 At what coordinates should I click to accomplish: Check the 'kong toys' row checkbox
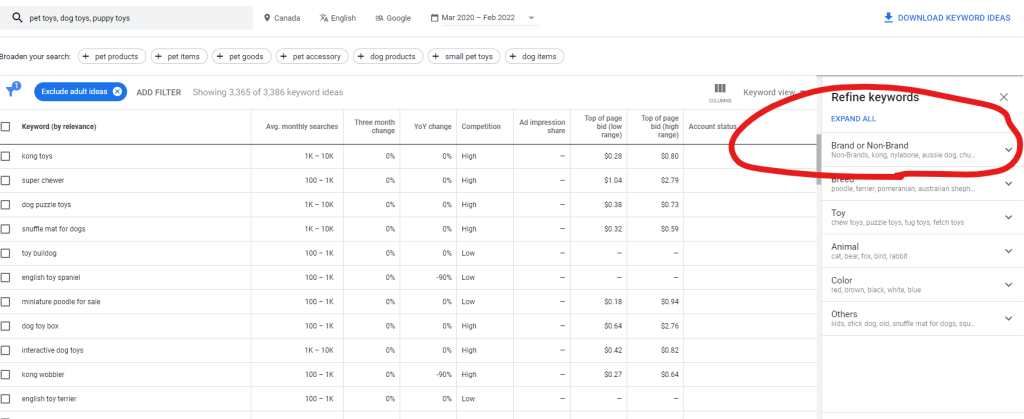point(5,157)
